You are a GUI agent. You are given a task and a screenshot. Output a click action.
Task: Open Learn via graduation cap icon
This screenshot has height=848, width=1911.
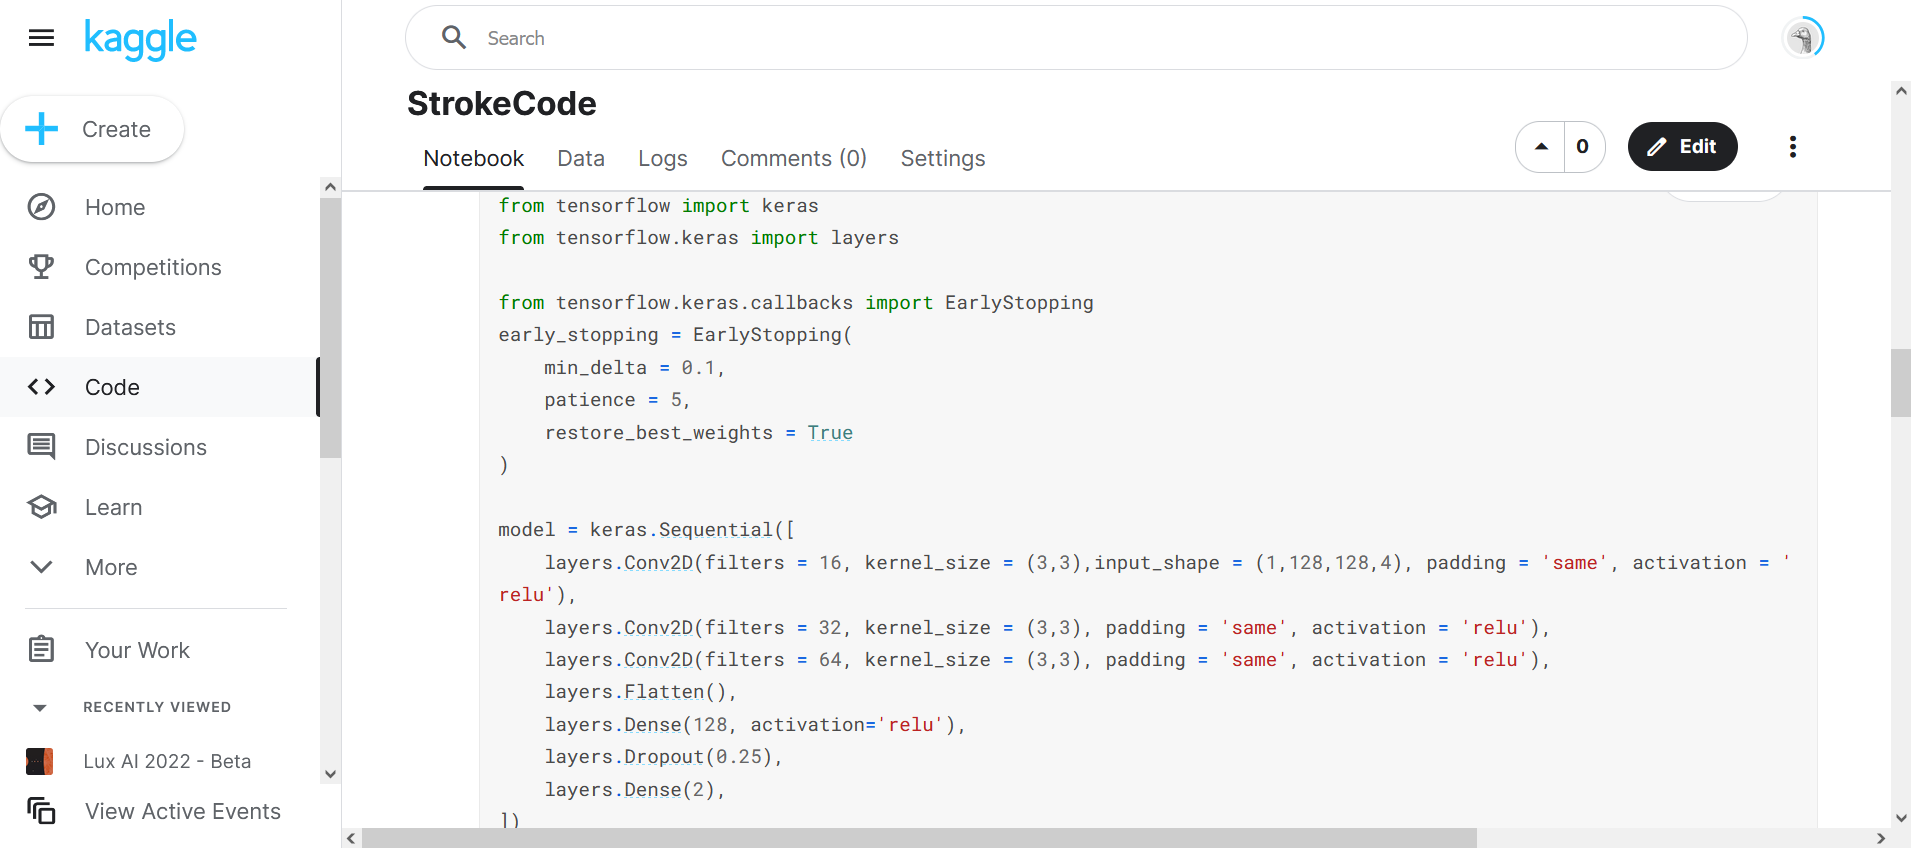pyautogui.click(x=41, y=507)
